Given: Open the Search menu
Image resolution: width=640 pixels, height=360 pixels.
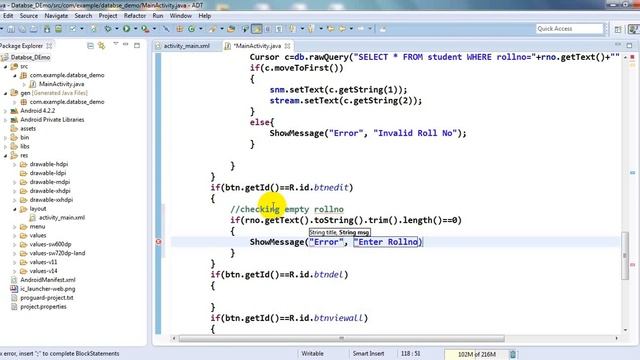Looking at the screenshot, I should [x=83, y=16].
